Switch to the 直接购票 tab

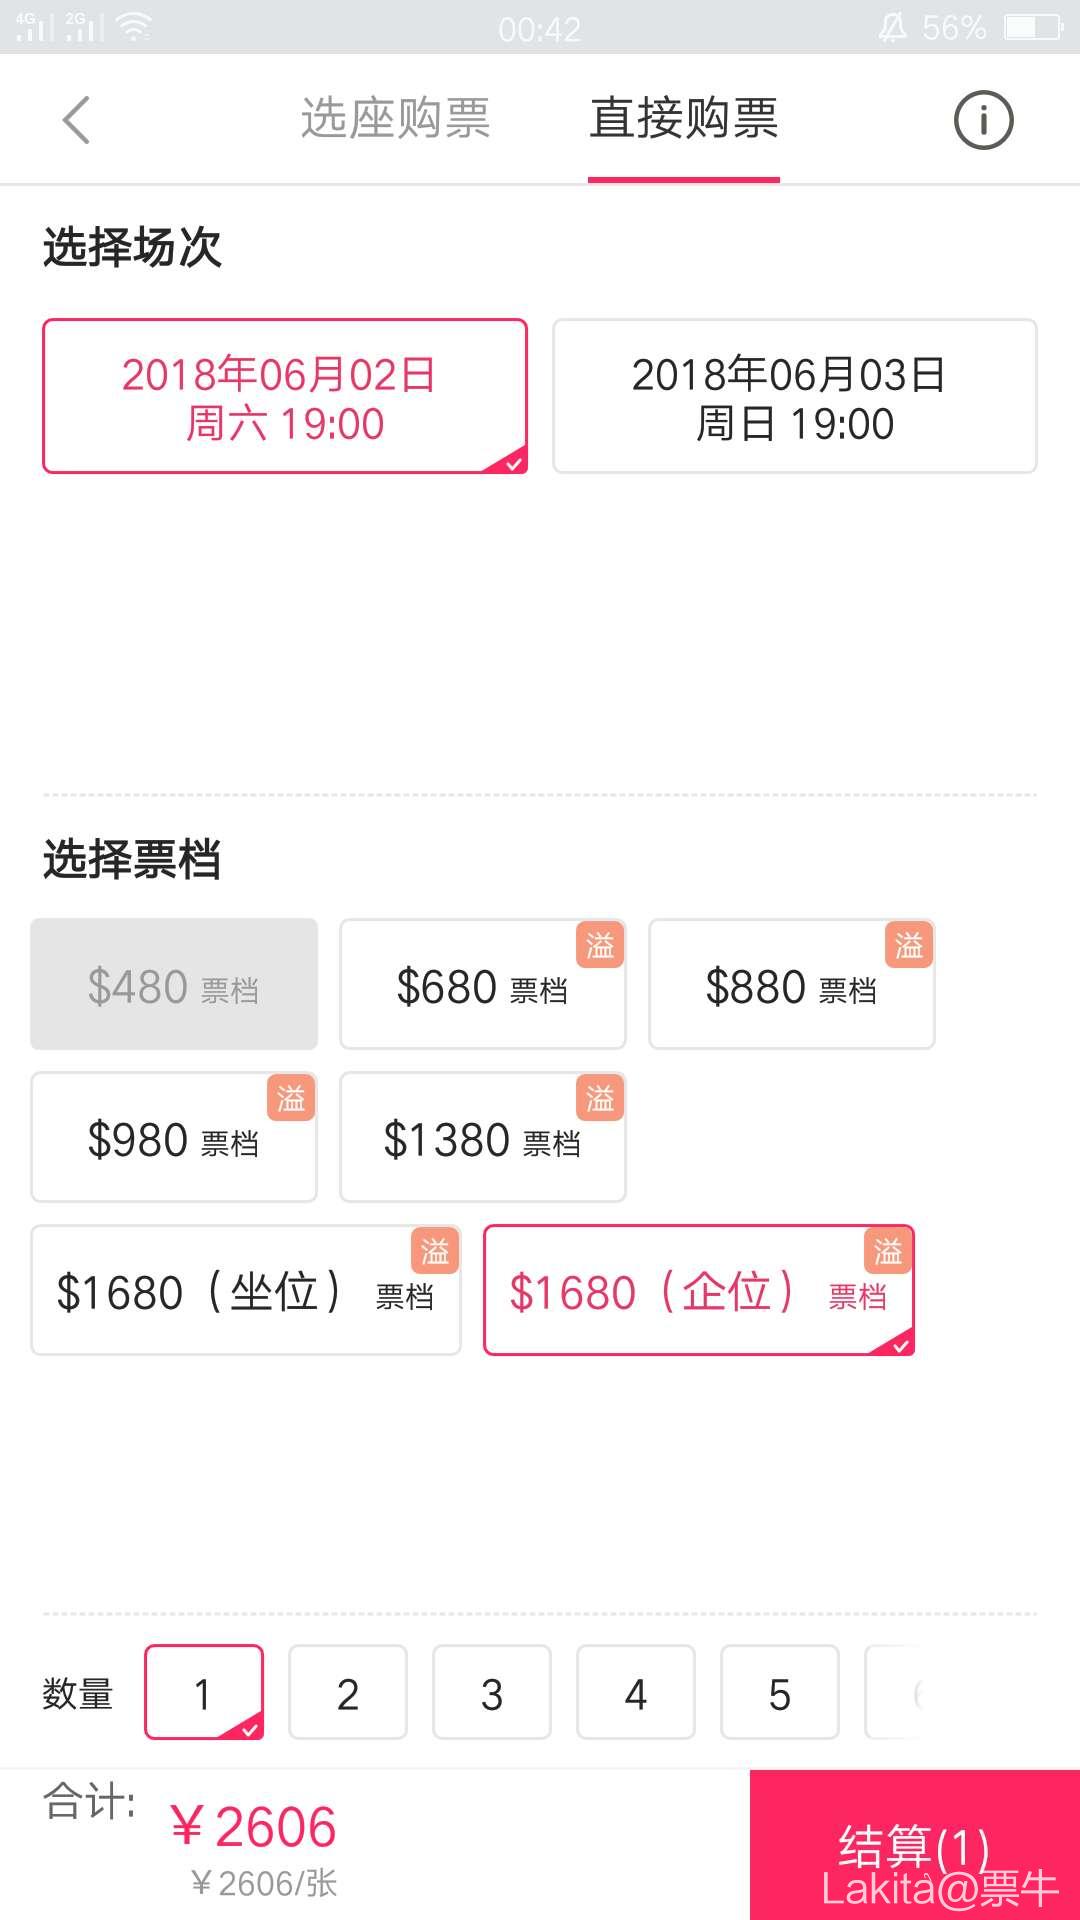[684, 119]
